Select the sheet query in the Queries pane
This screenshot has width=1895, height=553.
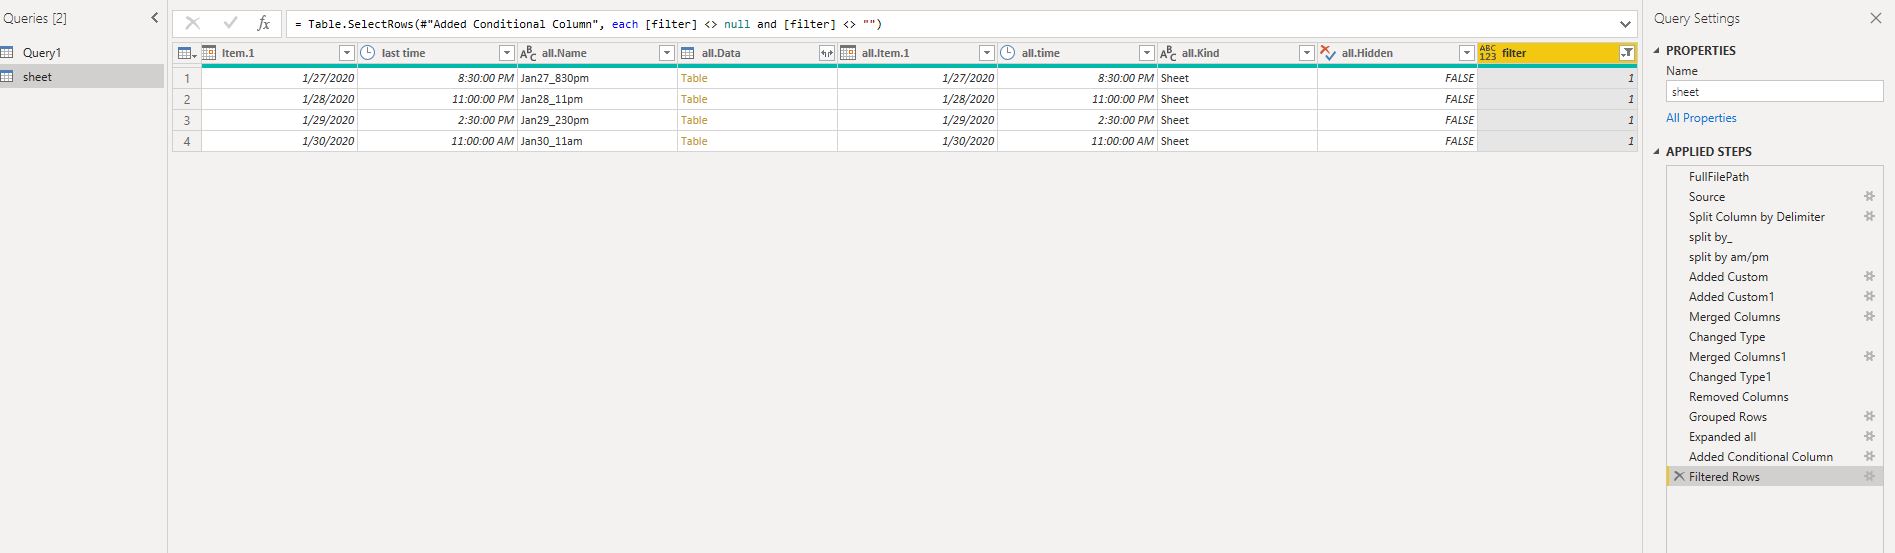(82, 77)
